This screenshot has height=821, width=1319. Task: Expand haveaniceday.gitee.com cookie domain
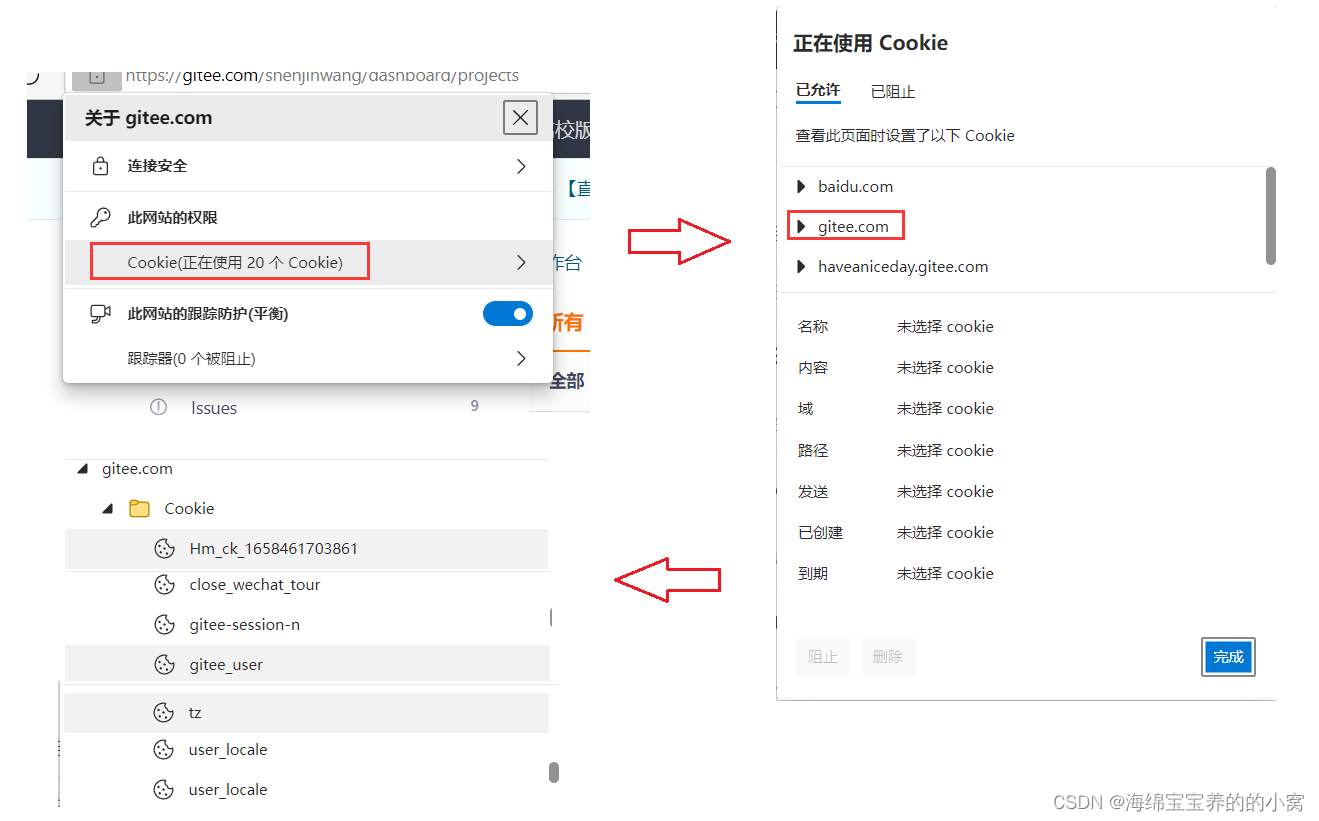click(801, 267)
